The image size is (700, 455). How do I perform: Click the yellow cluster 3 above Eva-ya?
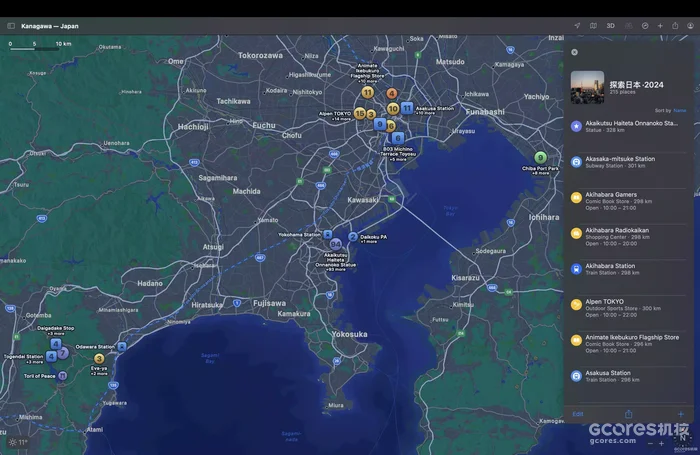coord(99,359)
